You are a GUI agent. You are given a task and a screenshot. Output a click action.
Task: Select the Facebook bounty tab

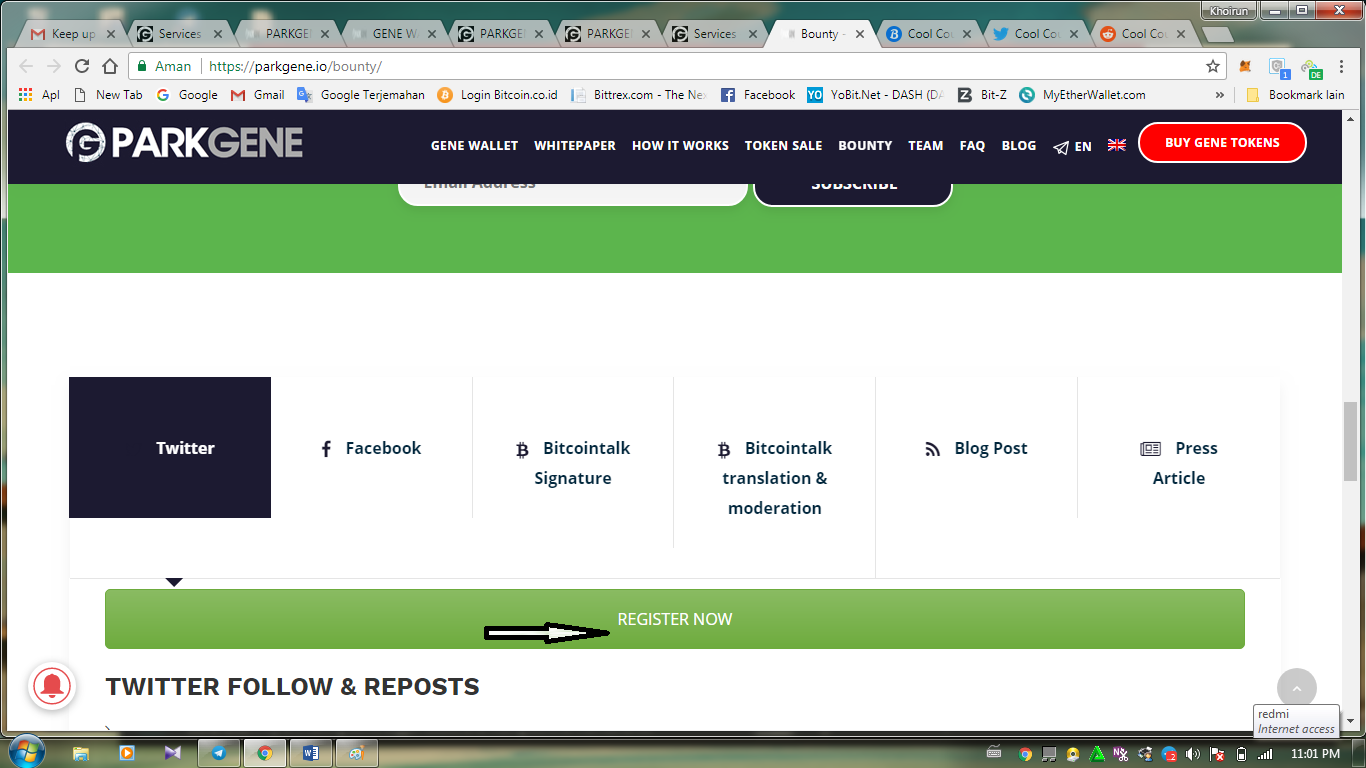(x=371, y=448)
